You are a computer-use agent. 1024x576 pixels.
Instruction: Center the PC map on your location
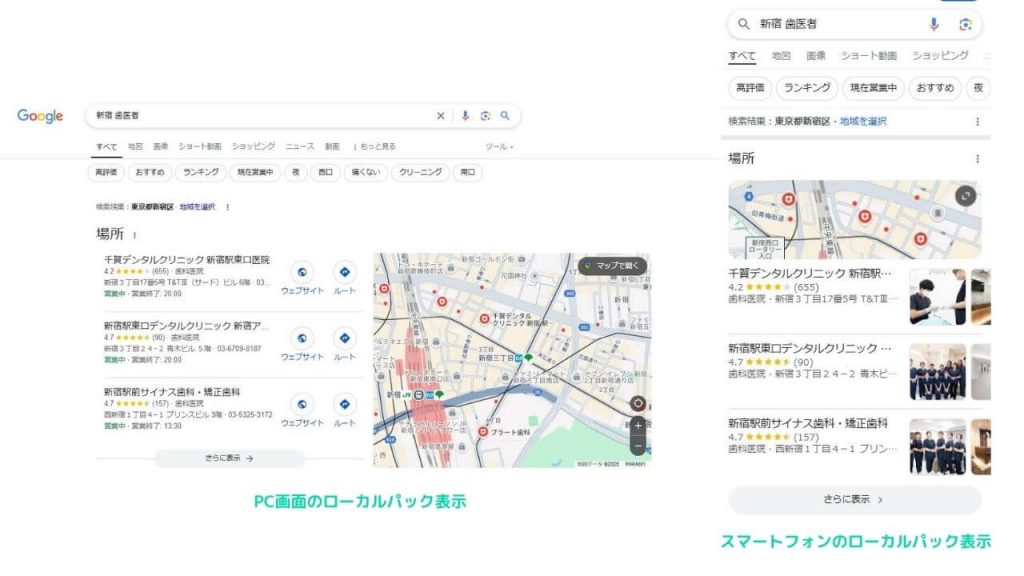click(x=638, y=404)
